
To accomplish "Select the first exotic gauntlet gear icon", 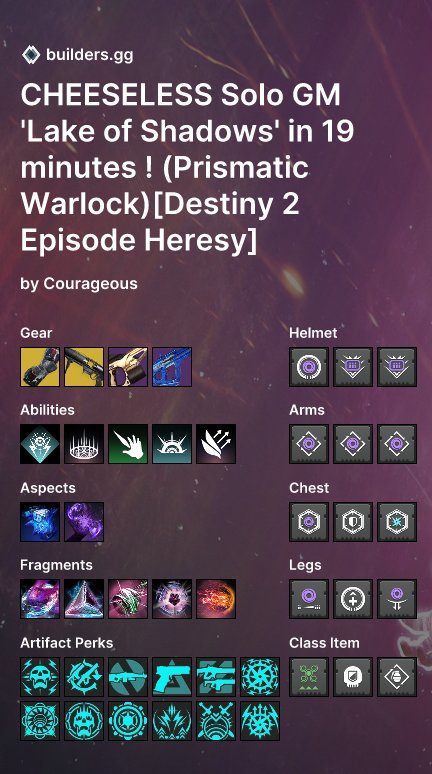I will [x=40, y=367].
